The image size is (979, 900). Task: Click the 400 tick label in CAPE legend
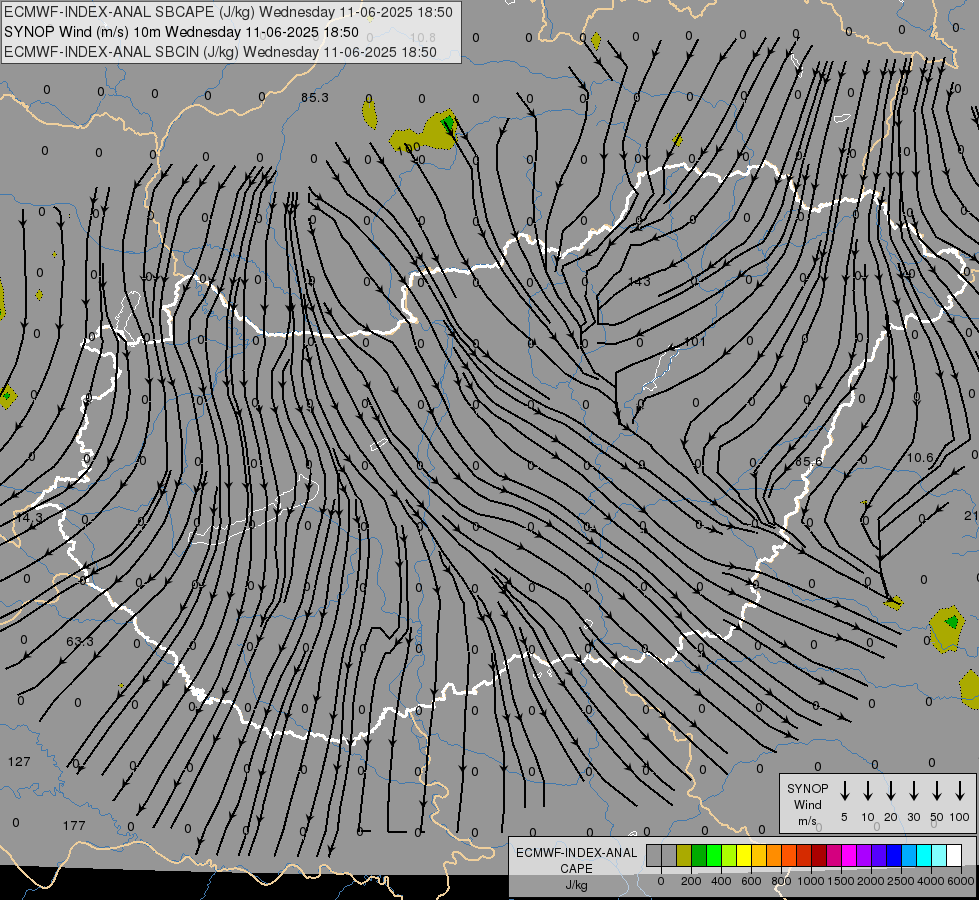[721, 881]
